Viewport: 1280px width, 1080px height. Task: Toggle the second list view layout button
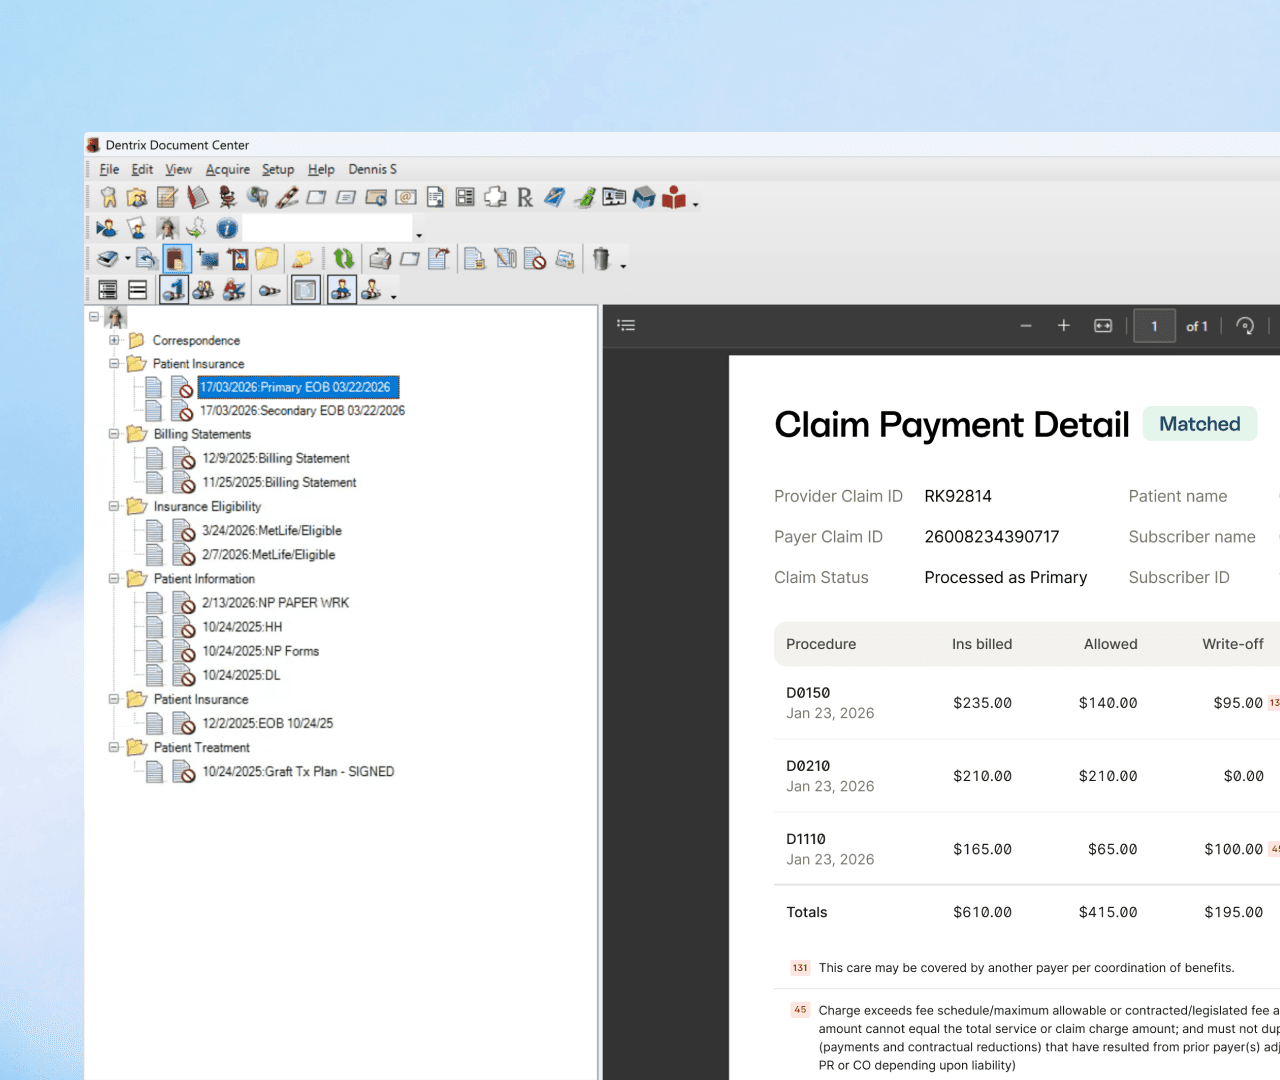pyautogui.click(x=138, y=290)
